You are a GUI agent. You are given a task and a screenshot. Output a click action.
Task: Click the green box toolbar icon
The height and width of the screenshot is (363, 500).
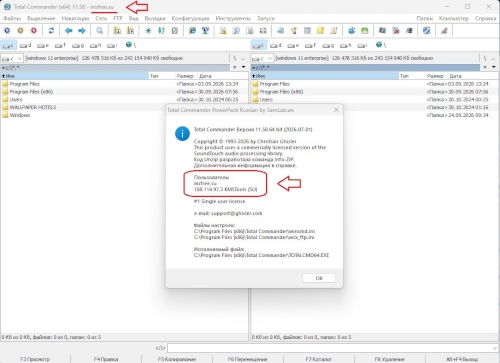(365, 31)
